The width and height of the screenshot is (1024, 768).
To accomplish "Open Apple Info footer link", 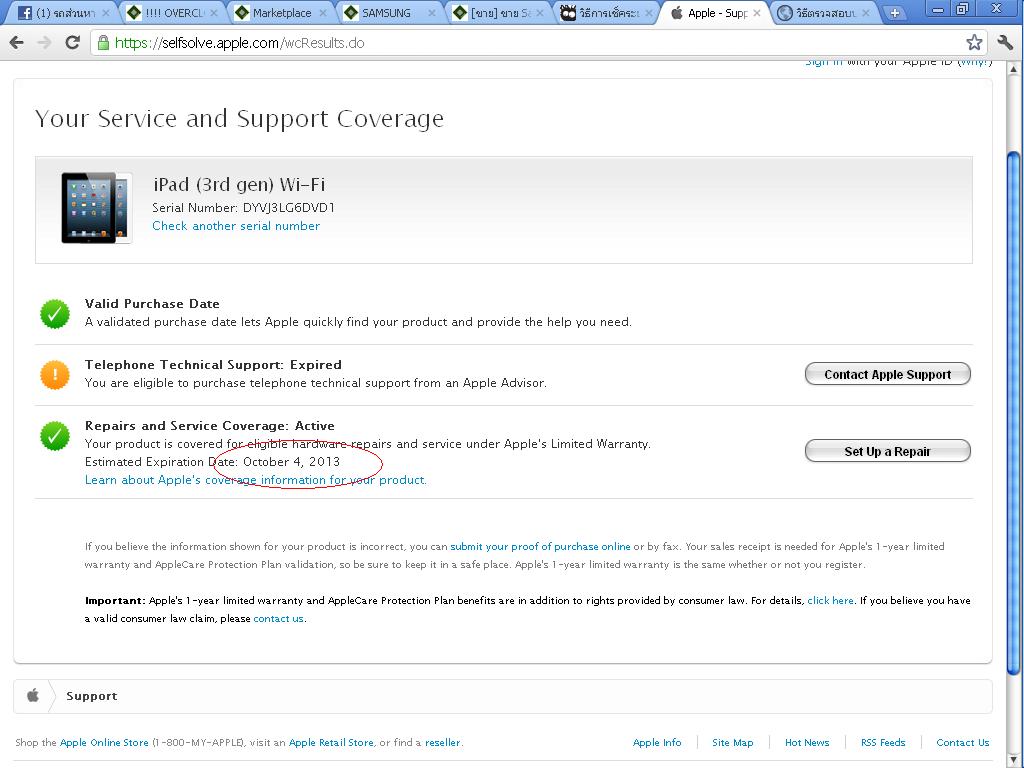I will pyautogui.click(x=657, y=743).
